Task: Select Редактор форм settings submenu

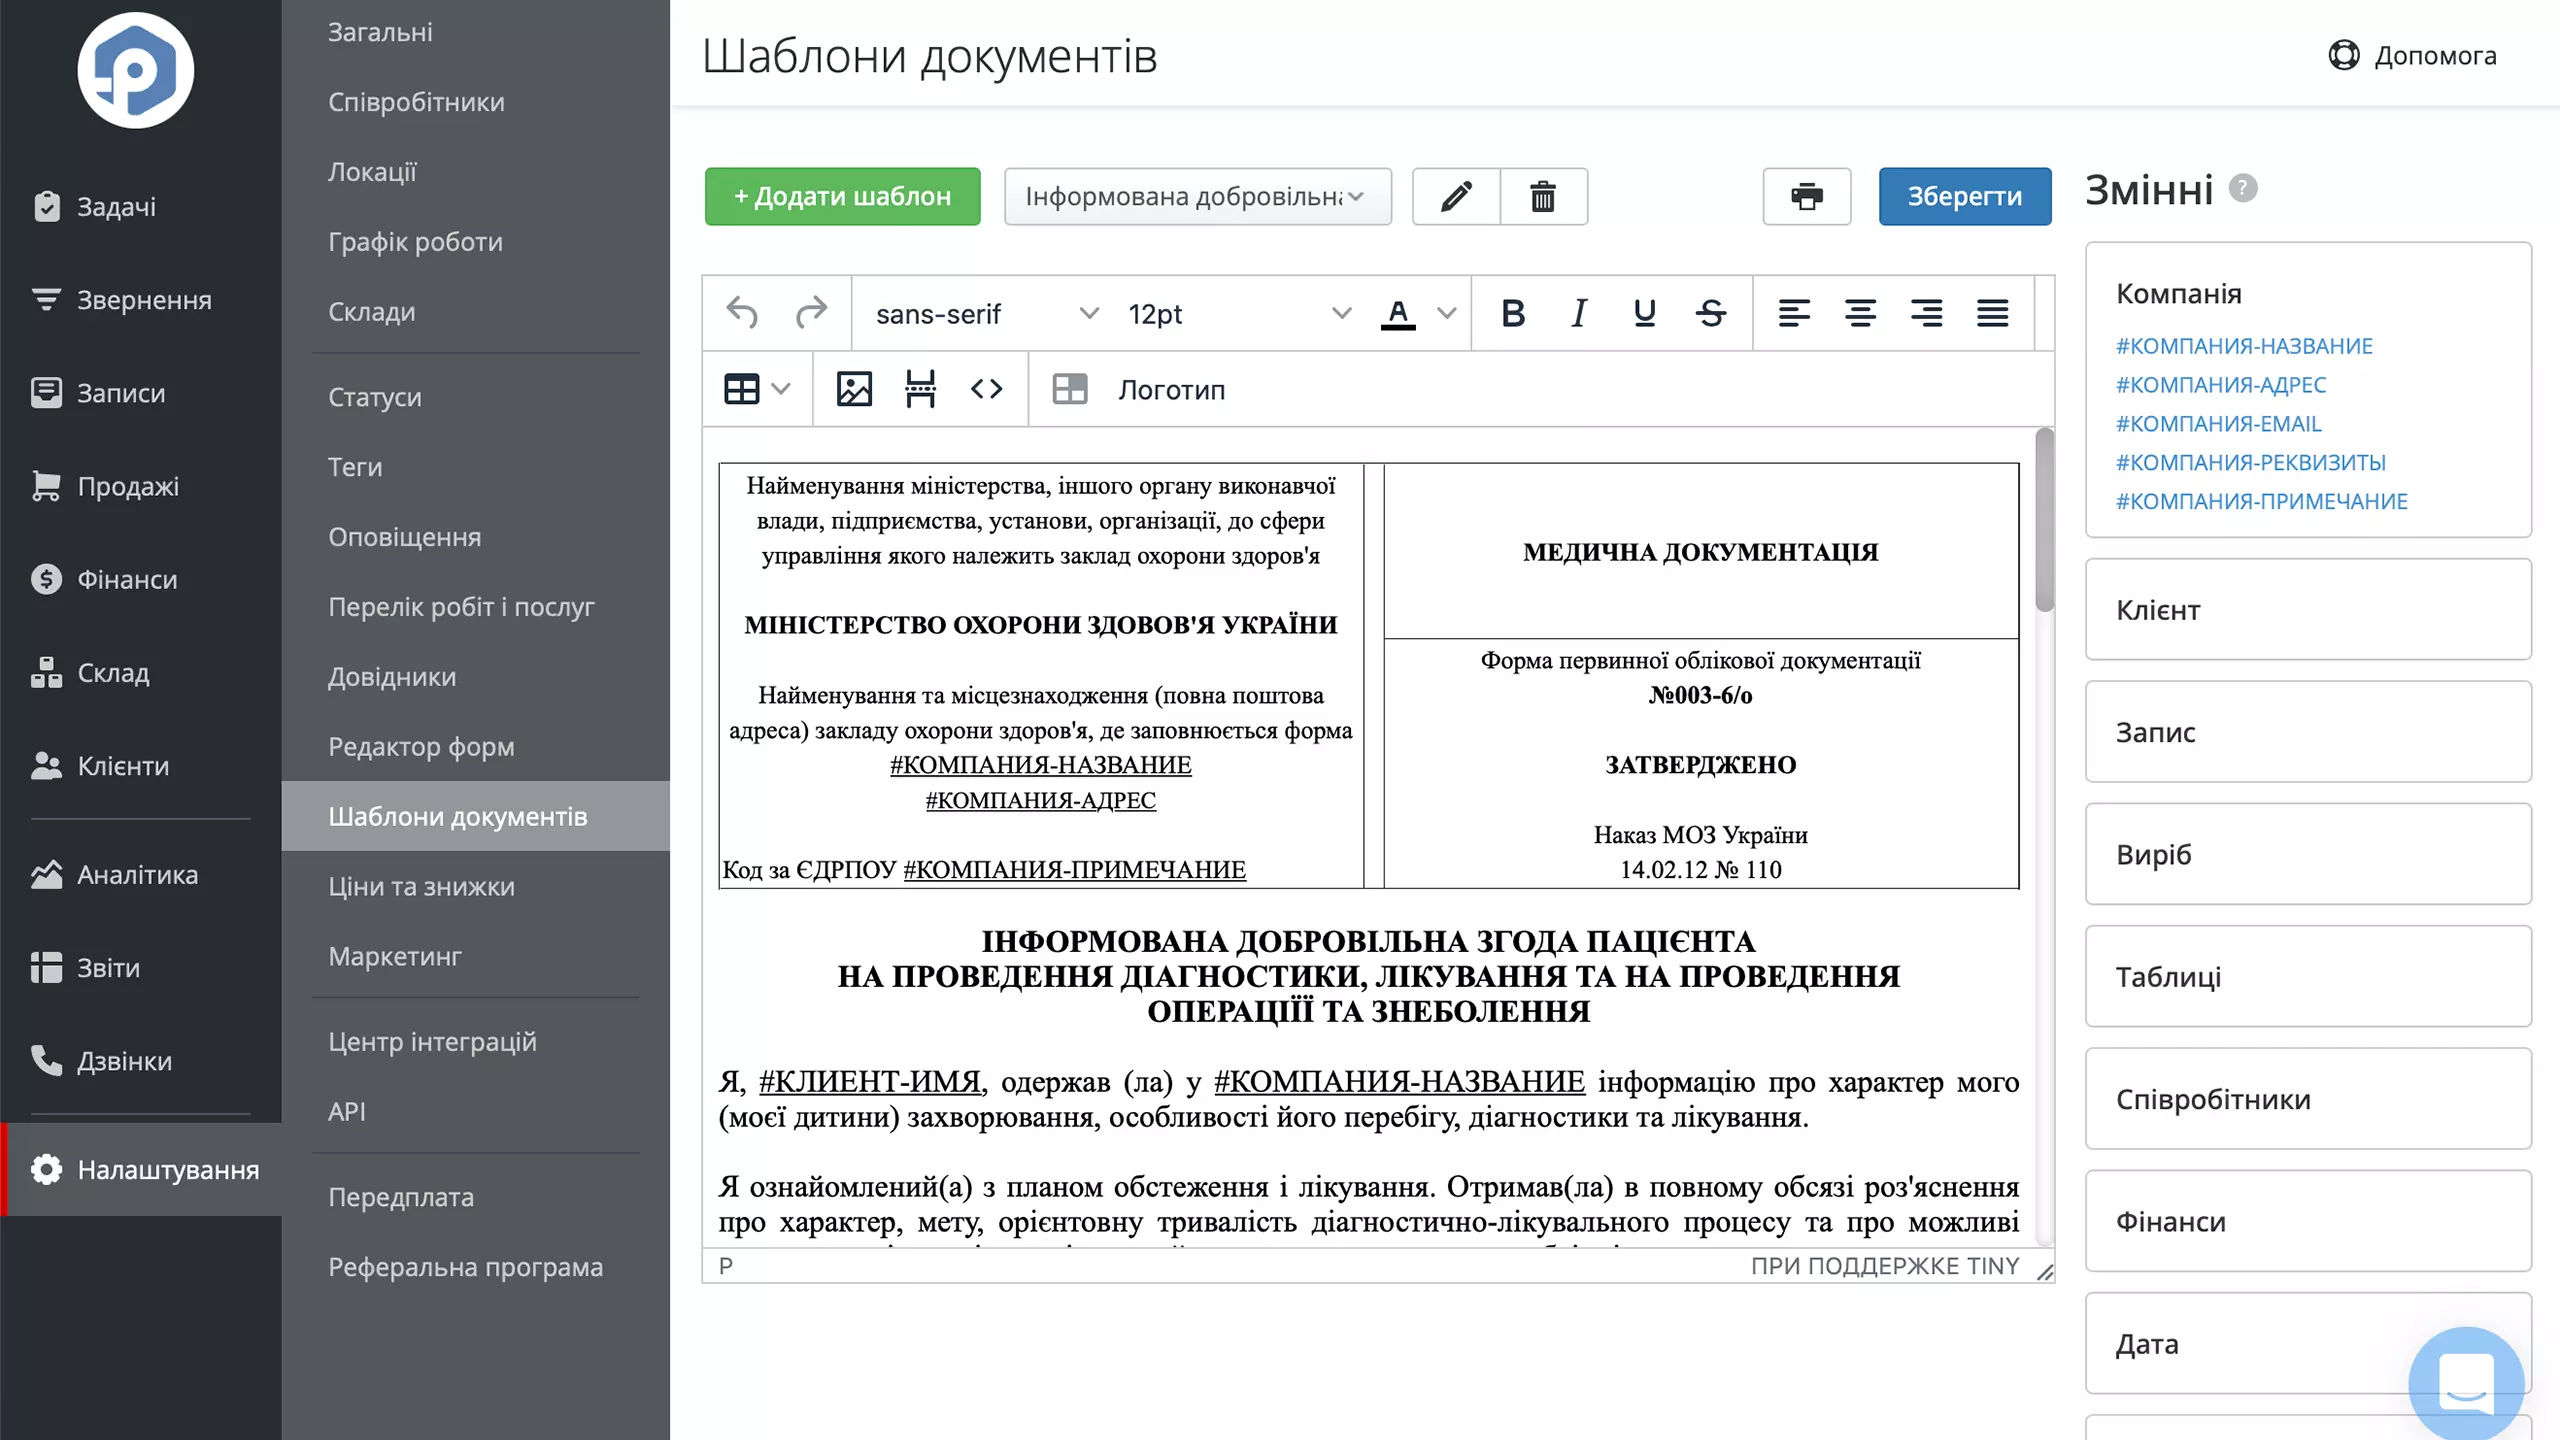Action: pos(476,746)
